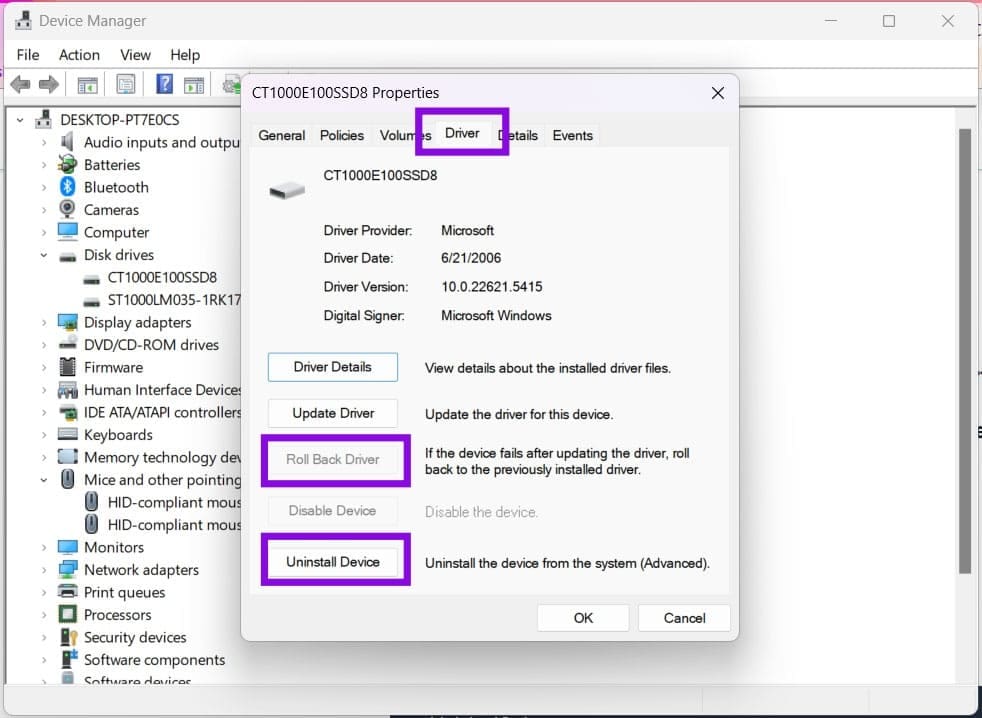Select IDE ATA/ATAPI controllers in tree
The image size is (982, 718).
[x=162, y=412]
